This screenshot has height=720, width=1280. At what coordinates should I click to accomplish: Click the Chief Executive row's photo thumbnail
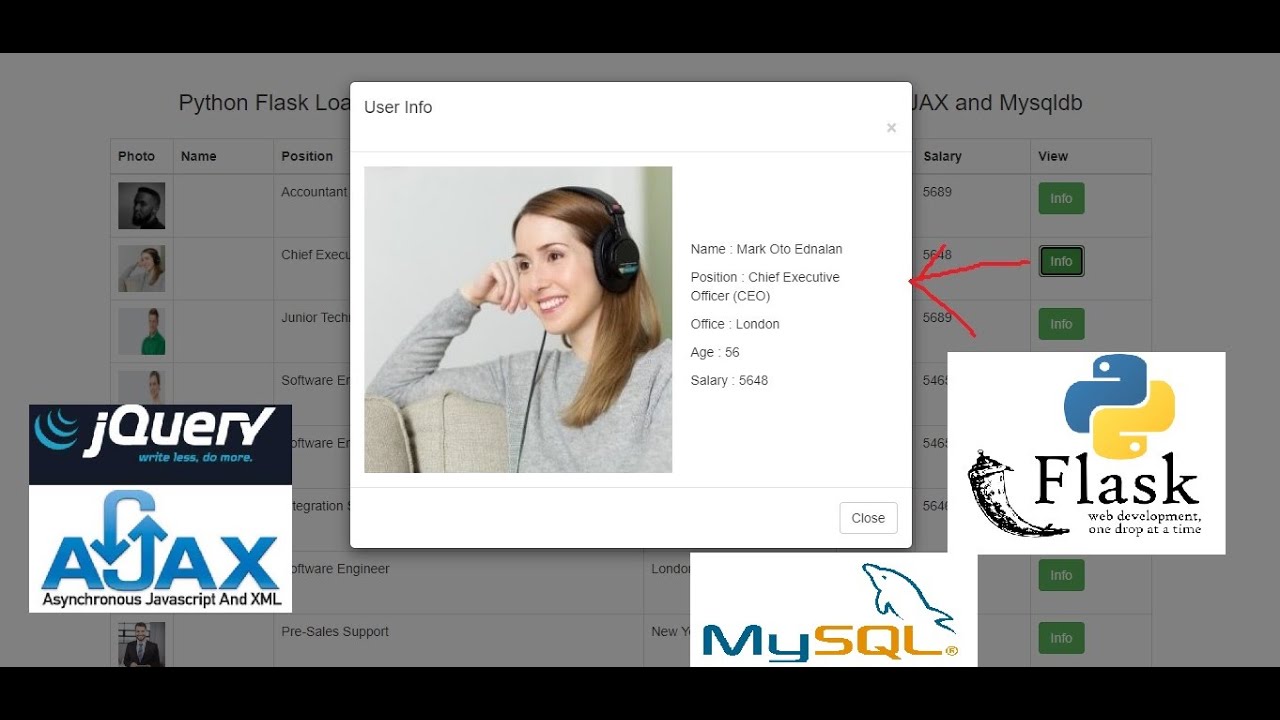click(141, 268)
